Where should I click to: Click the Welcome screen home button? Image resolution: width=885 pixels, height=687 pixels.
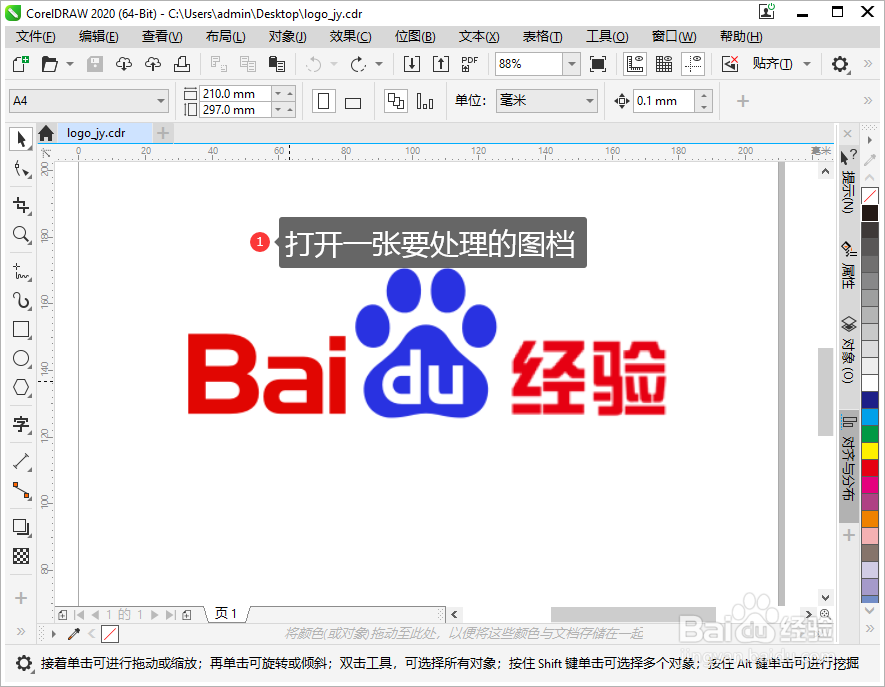click(46, 133)
